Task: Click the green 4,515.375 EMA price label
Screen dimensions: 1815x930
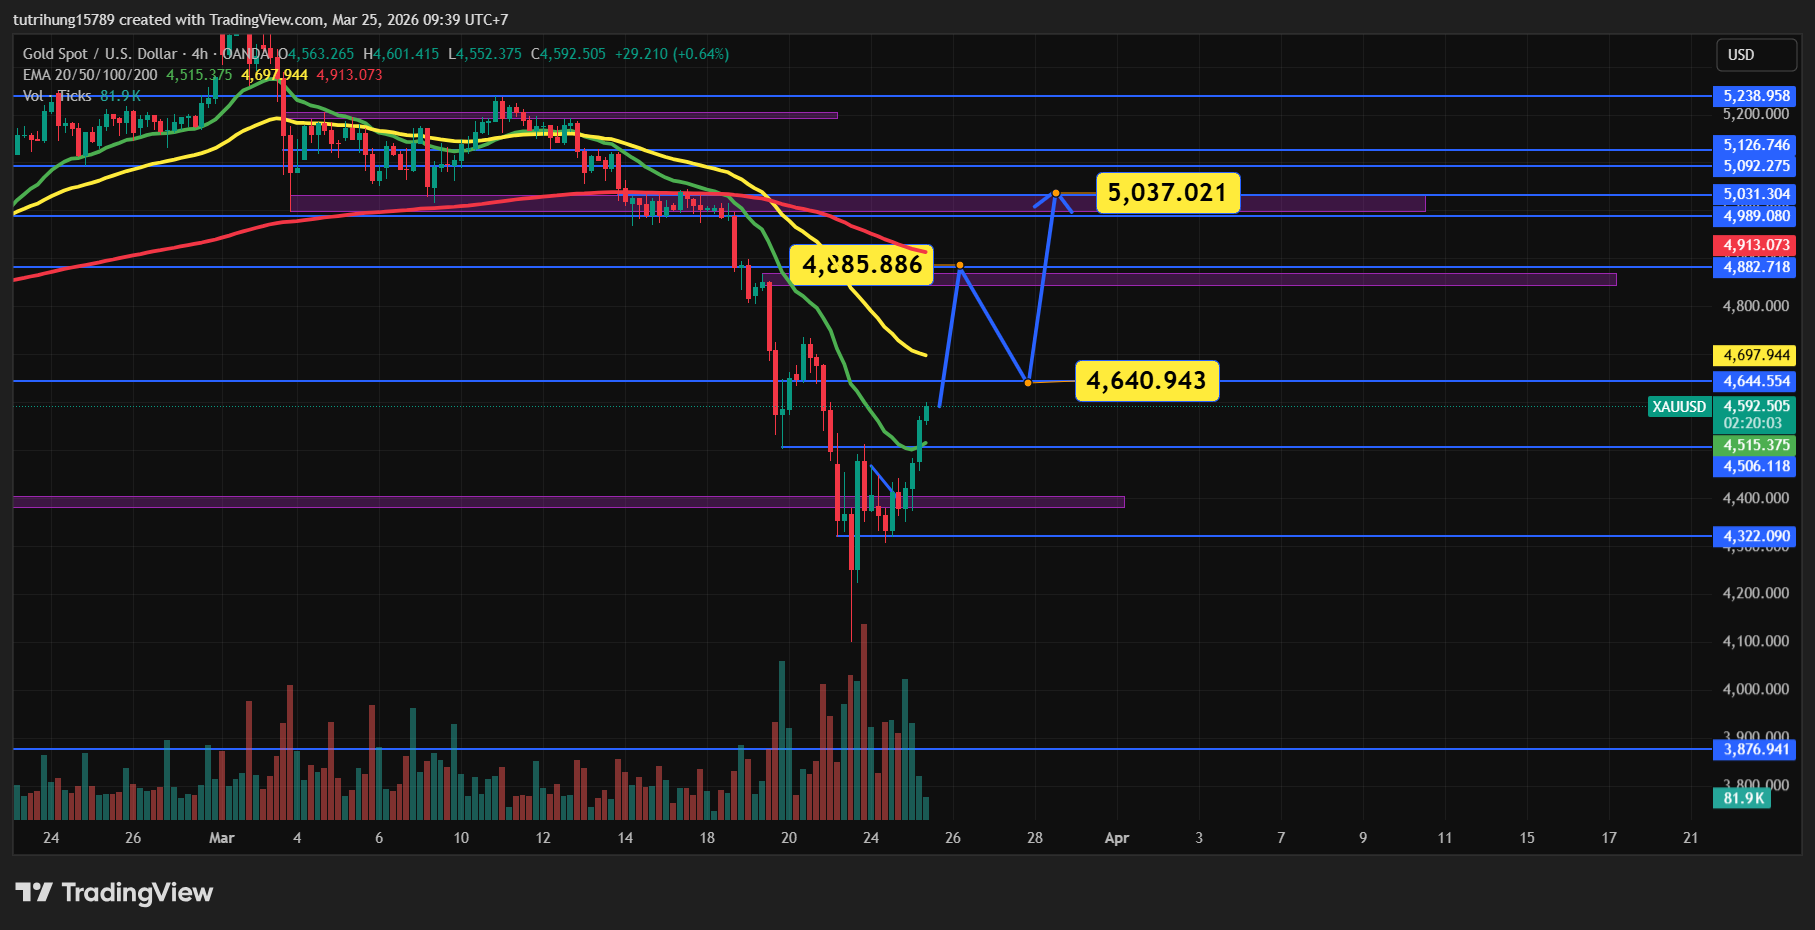Action: coord(1756,446)
